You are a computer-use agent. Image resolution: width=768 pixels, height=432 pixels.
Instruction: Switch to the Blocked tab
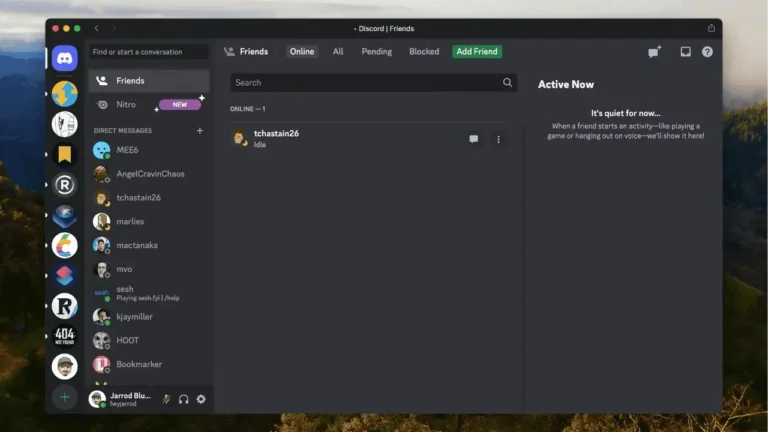click(x=424, y=51)
